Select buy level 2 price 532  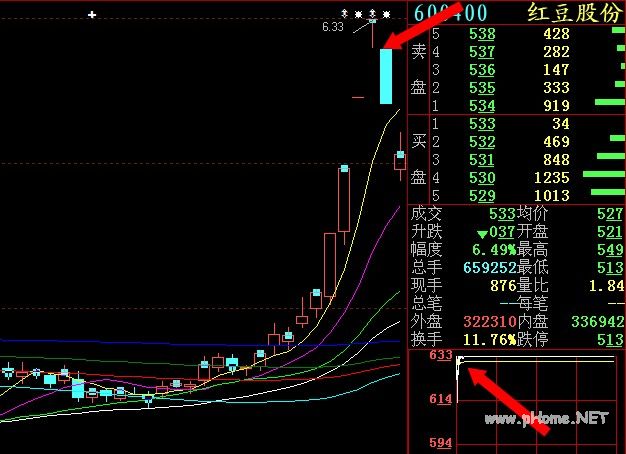pyautogui.click(x=482, y=142)
